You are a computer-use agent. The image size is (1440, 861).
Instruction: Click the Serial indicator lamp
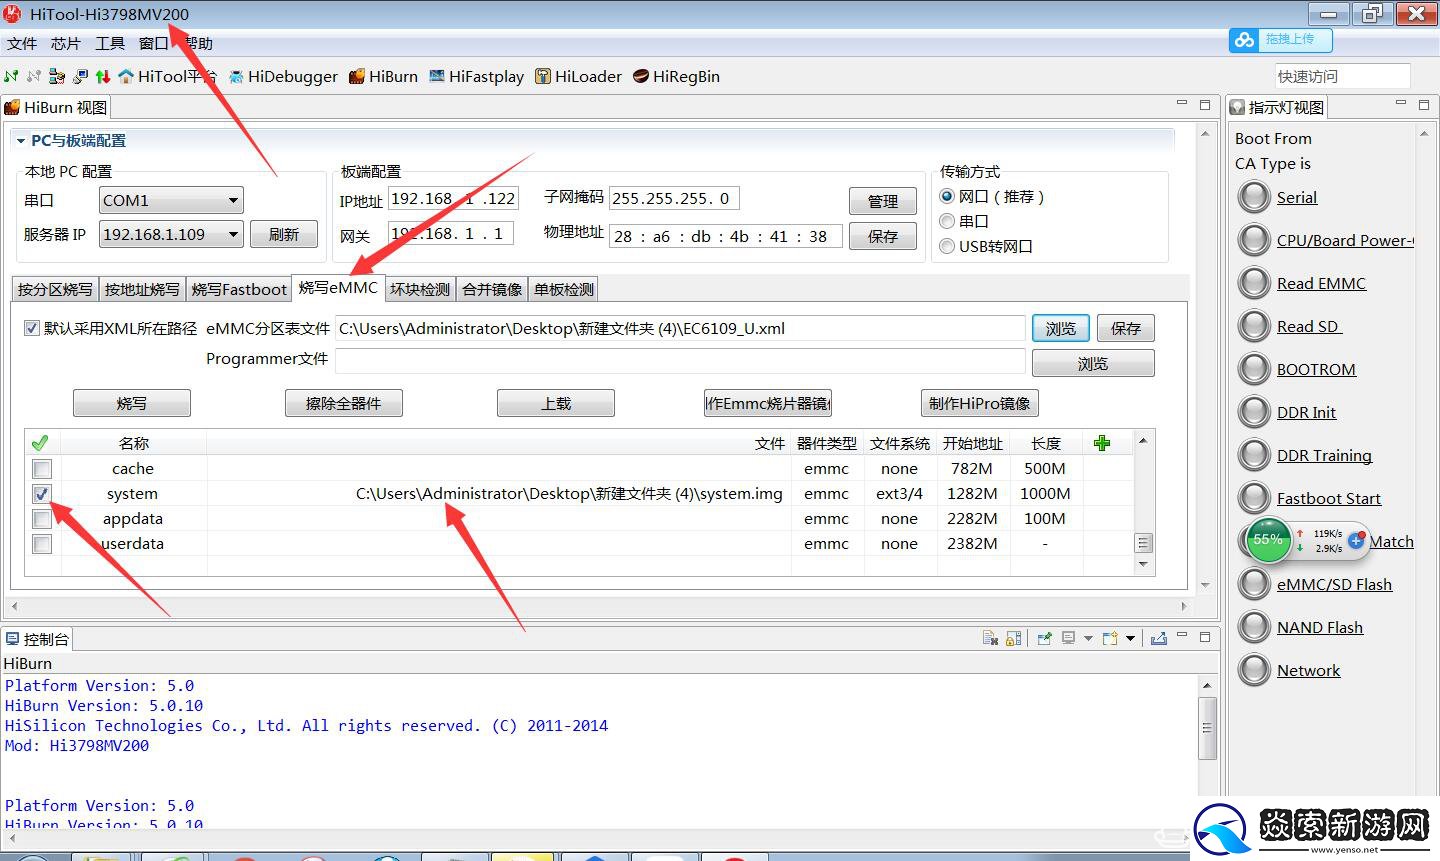1254,197
